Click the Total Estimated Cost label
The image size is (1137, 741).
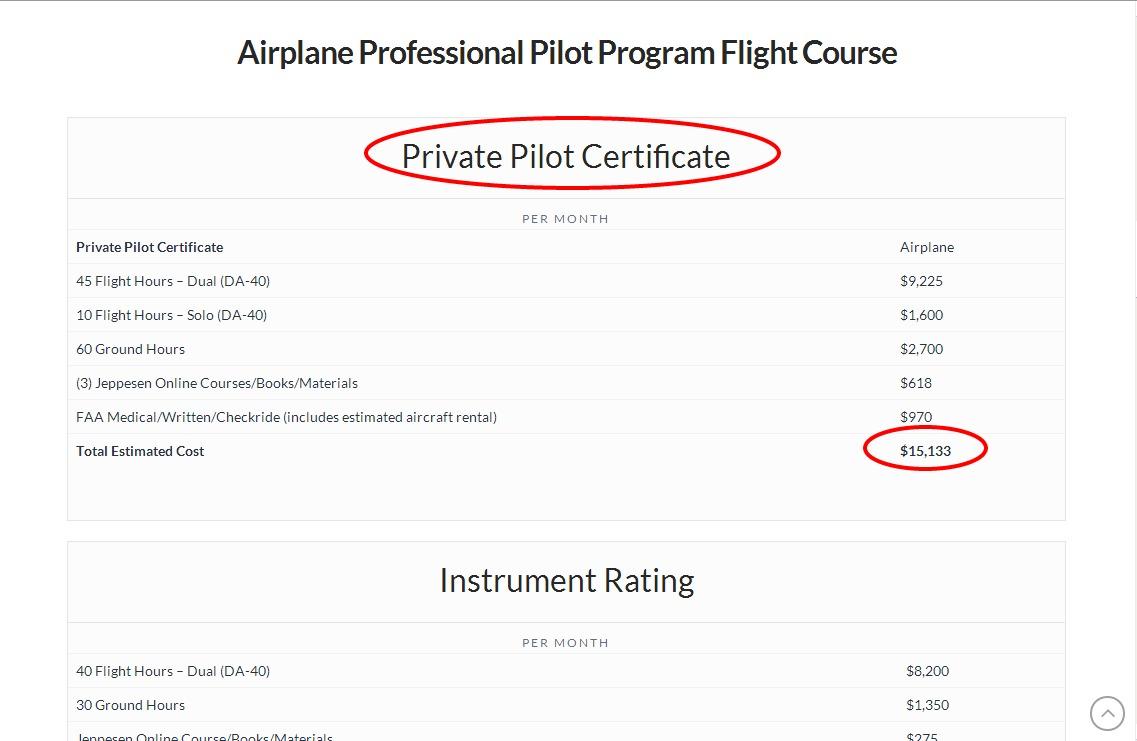[x=140, y=451]
